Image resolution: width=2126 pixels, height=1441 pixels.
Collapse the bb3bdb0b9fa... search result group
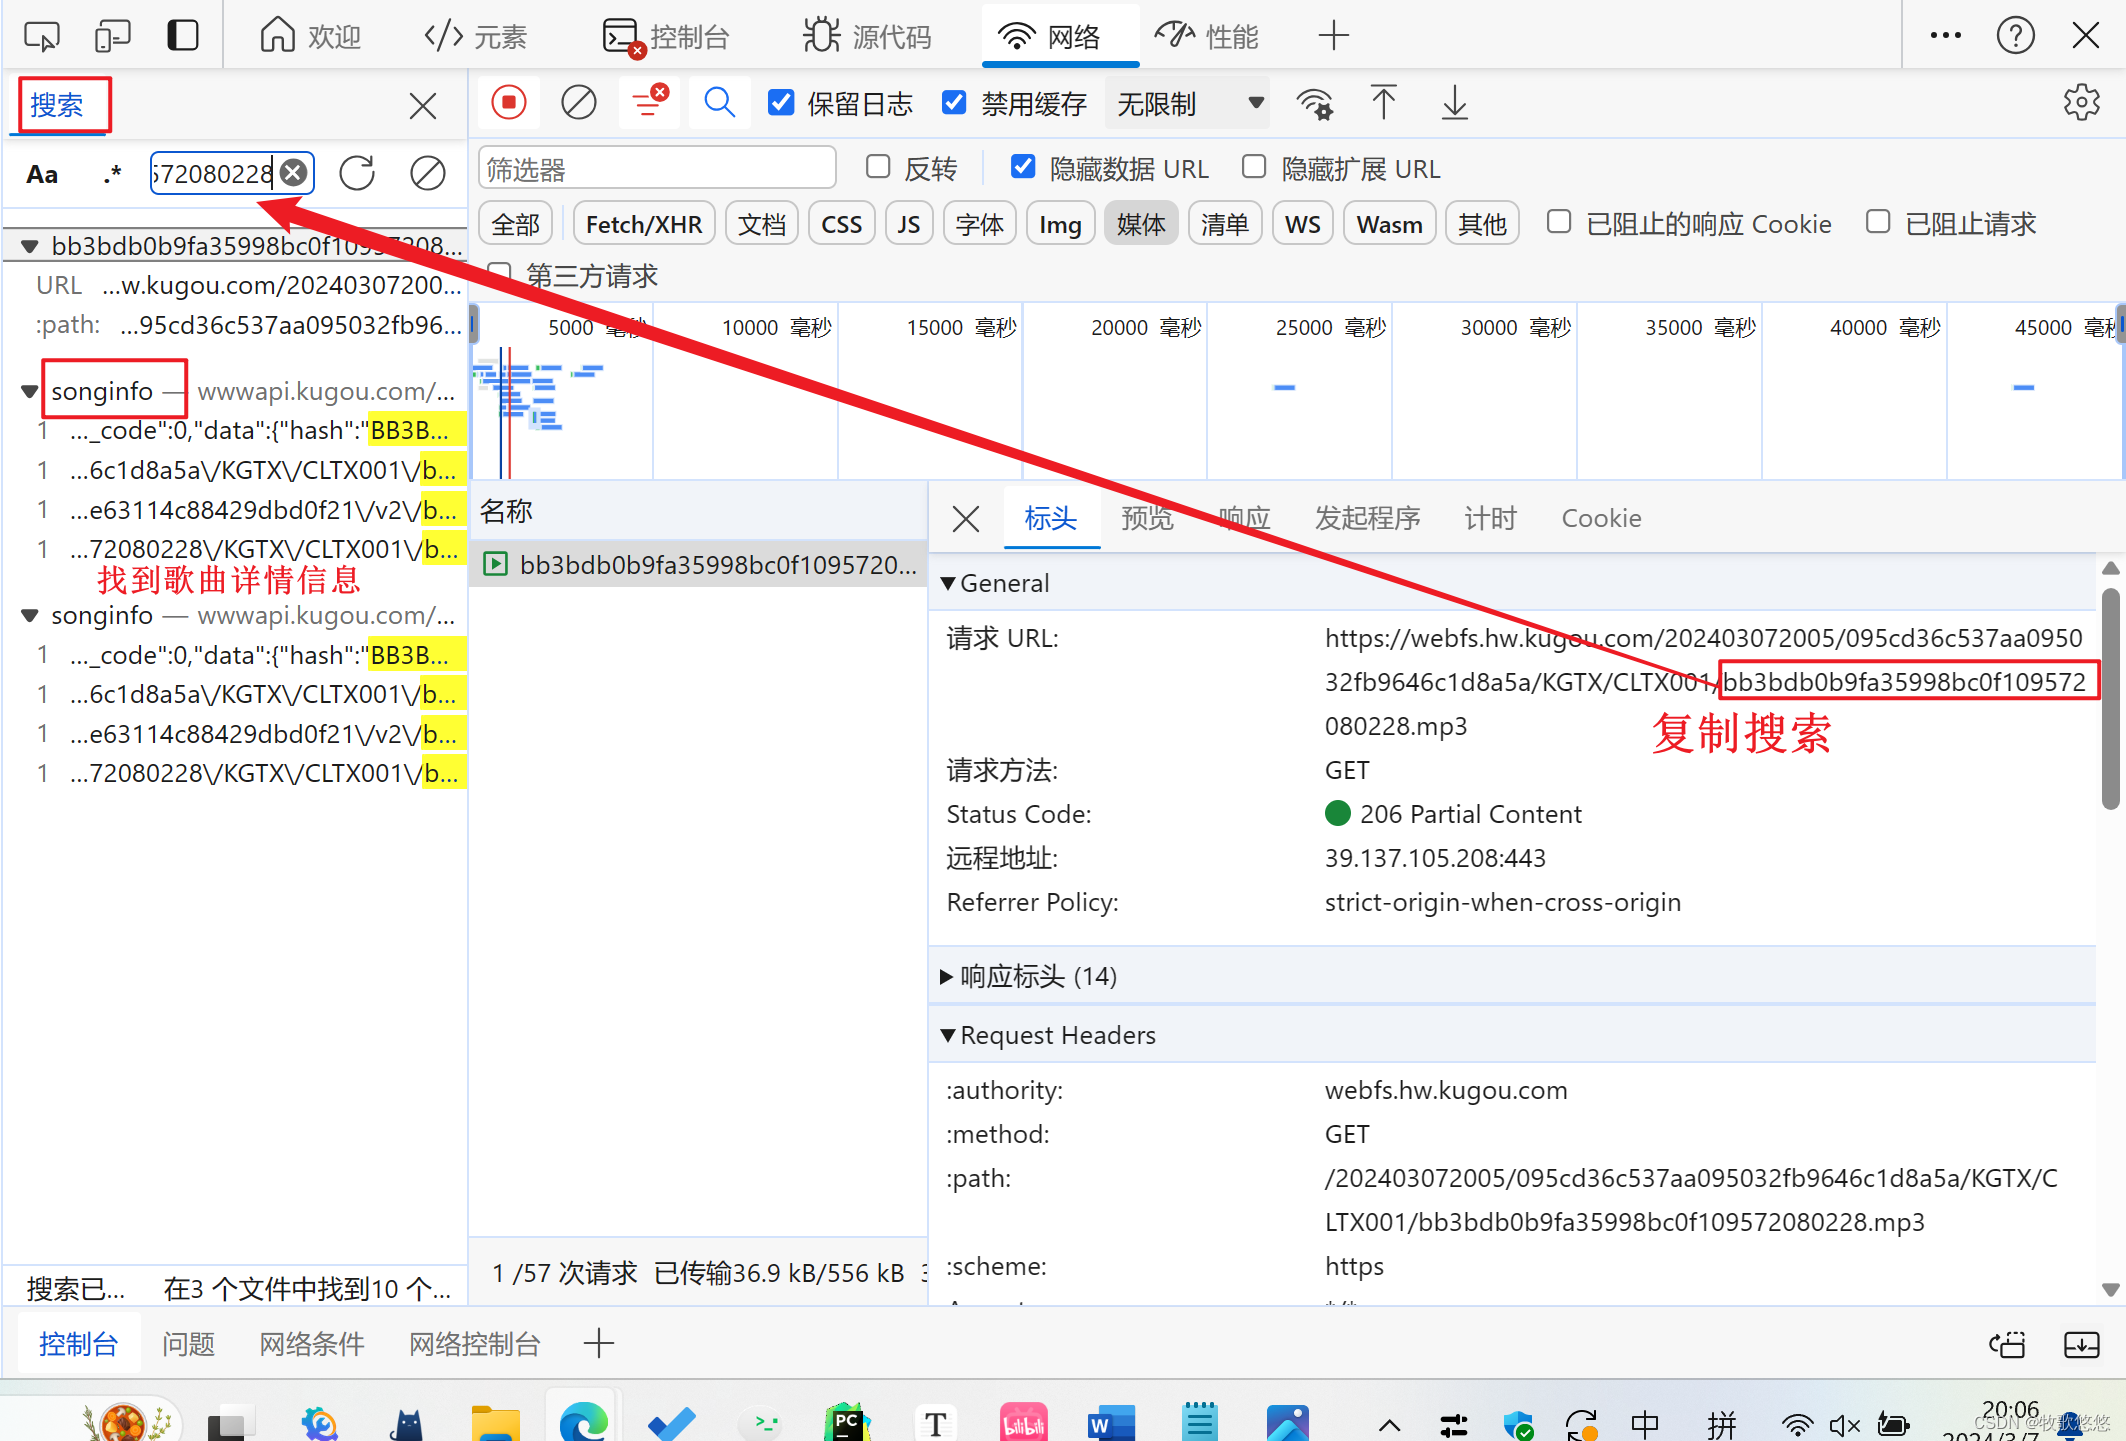[30, 246]
